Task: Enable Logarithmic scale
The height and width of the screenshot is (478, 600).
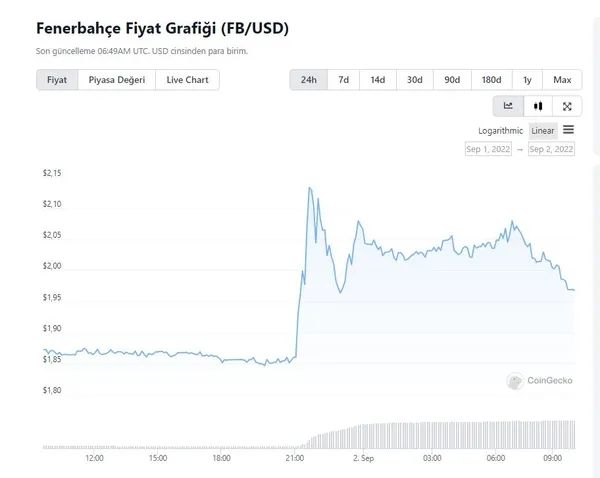Action: pos(500,131)
